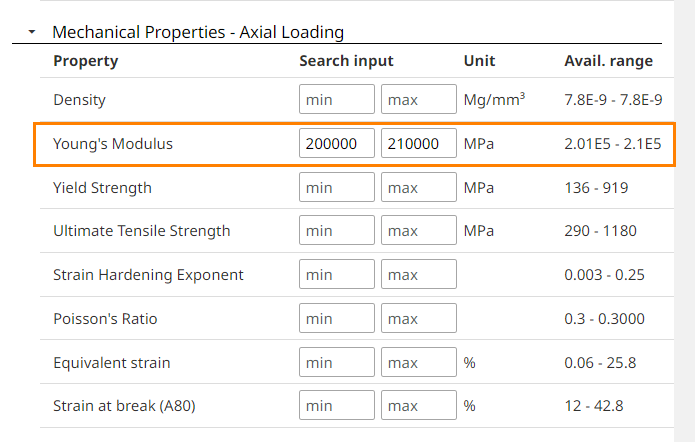Click Young's Modulus available range value
Viewport: 695px width, 442px height.
point(612,144)
